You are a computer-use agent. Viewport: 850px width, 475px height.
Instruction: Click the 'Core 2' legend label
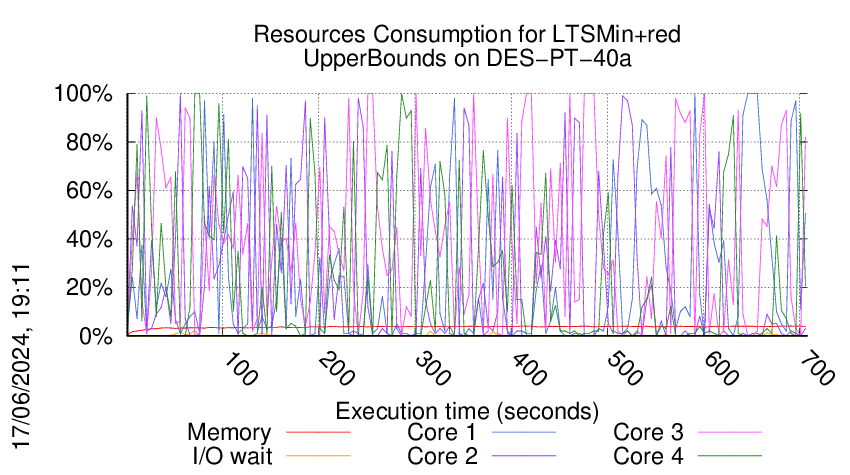click(x=442, y=456)
